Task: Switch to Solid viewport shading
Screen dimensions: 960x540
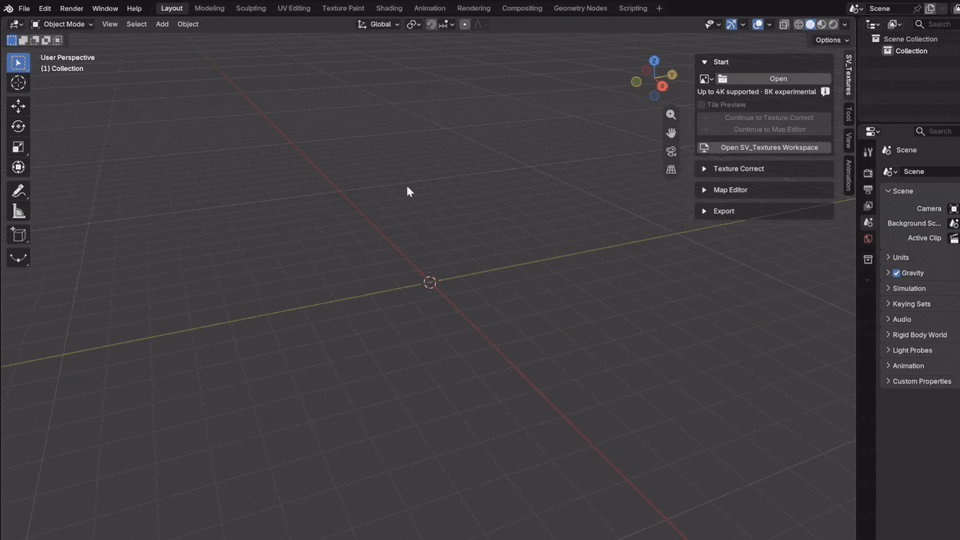Action: (810, 24)
